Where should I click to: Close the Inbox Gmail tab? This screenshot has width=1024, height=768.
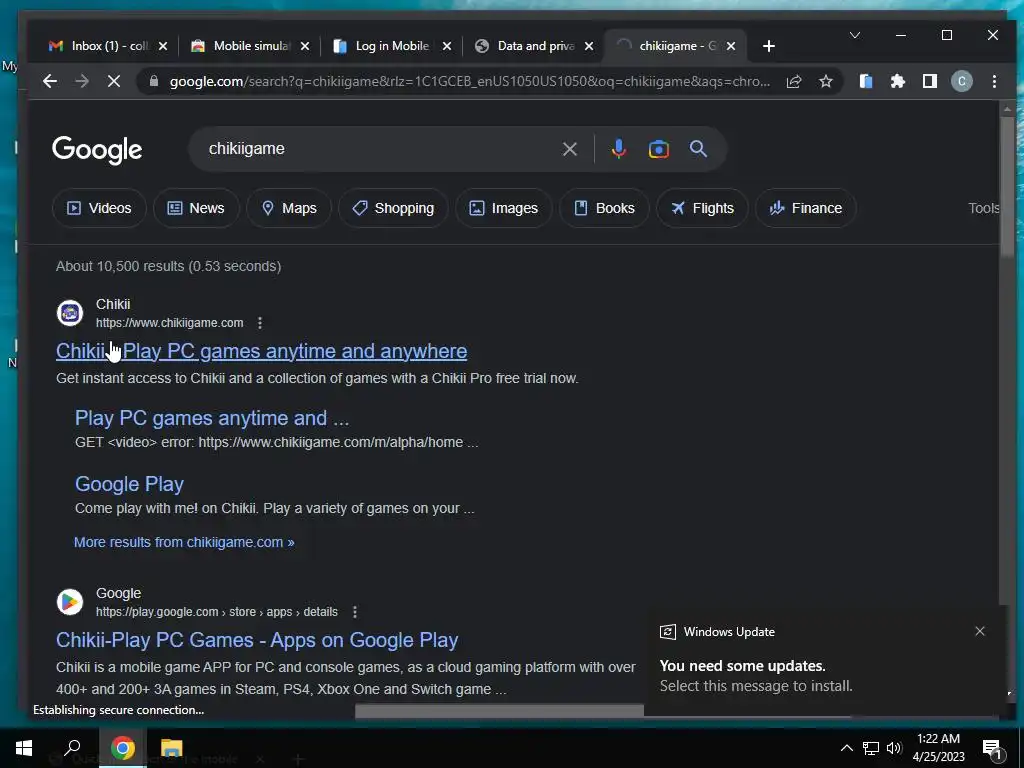(163, 46)
